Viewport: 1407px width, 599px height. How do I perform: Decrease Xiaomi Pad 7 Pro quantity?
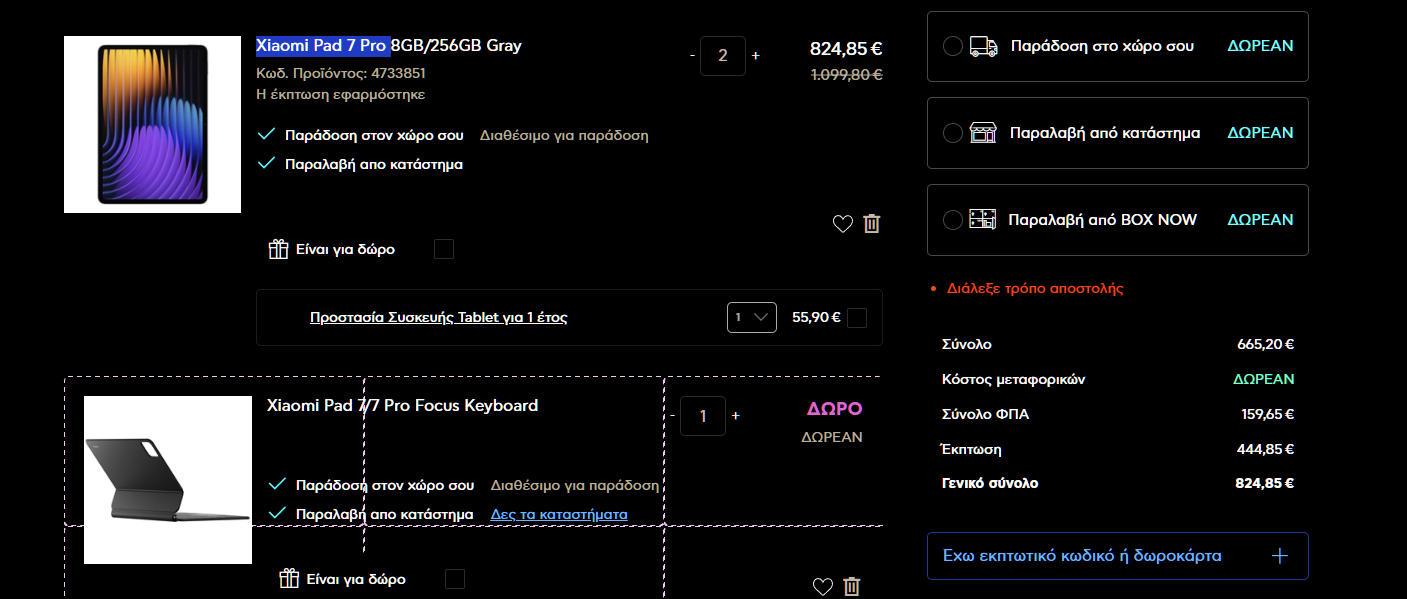click(692, 56)
